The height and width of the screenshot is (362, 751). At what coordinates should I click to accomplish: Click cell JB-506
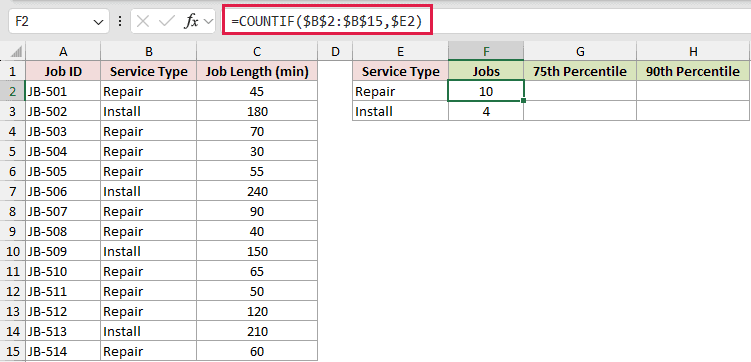point(63,192)
